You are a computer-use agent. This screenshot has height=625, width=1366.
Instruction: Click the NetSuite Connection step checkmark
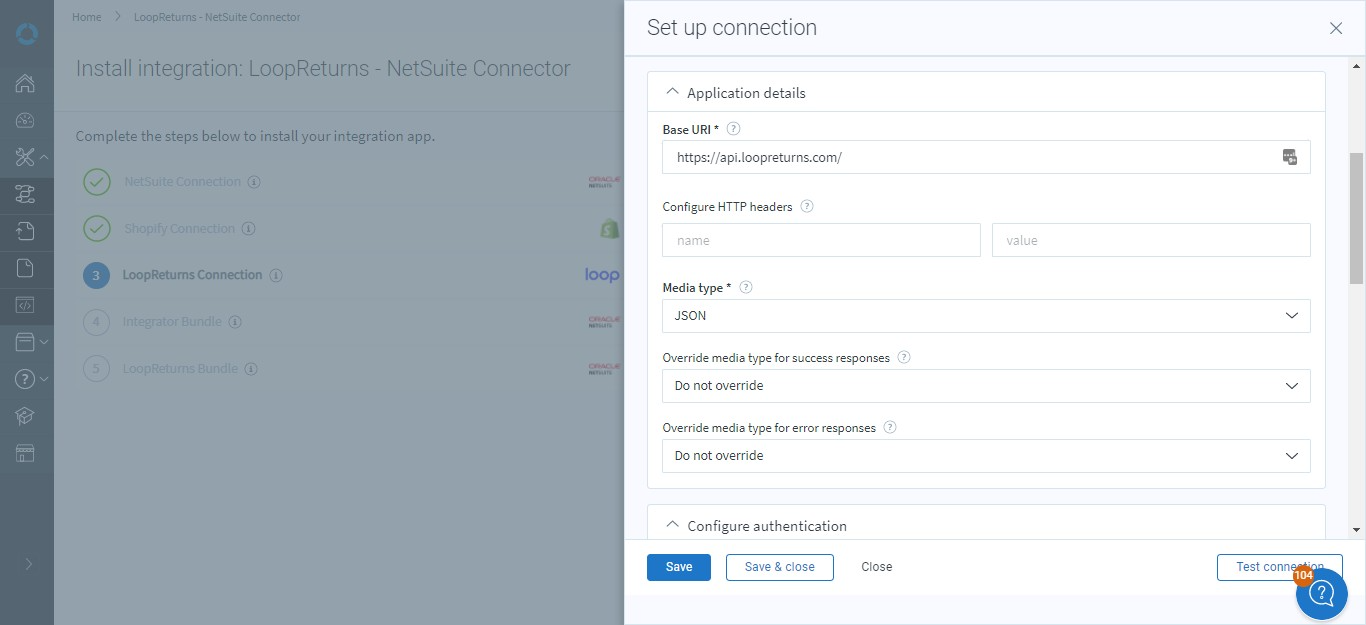point(97,182)
